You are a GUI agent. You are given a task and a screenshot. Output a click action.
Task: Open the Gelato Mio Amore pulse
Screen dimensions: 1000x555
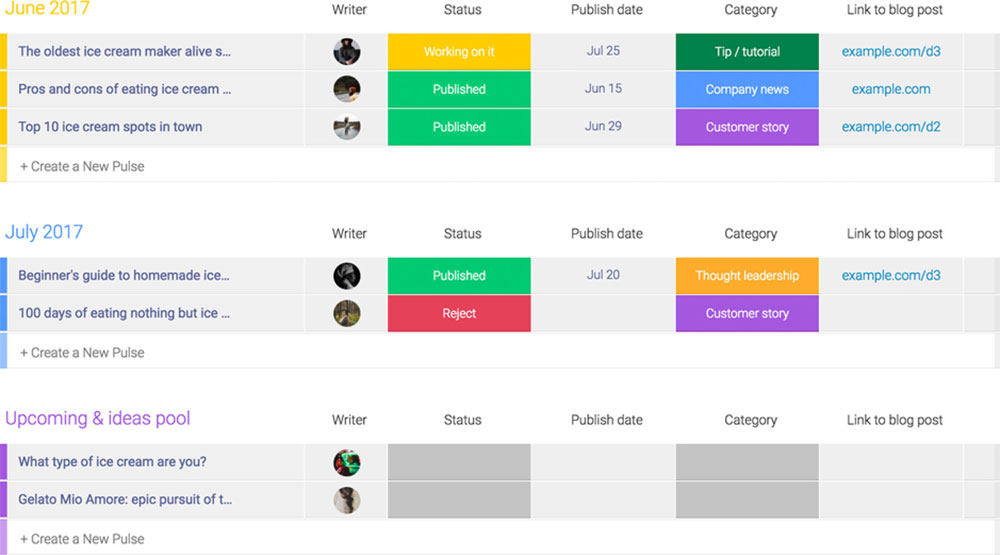pos(125,500)
